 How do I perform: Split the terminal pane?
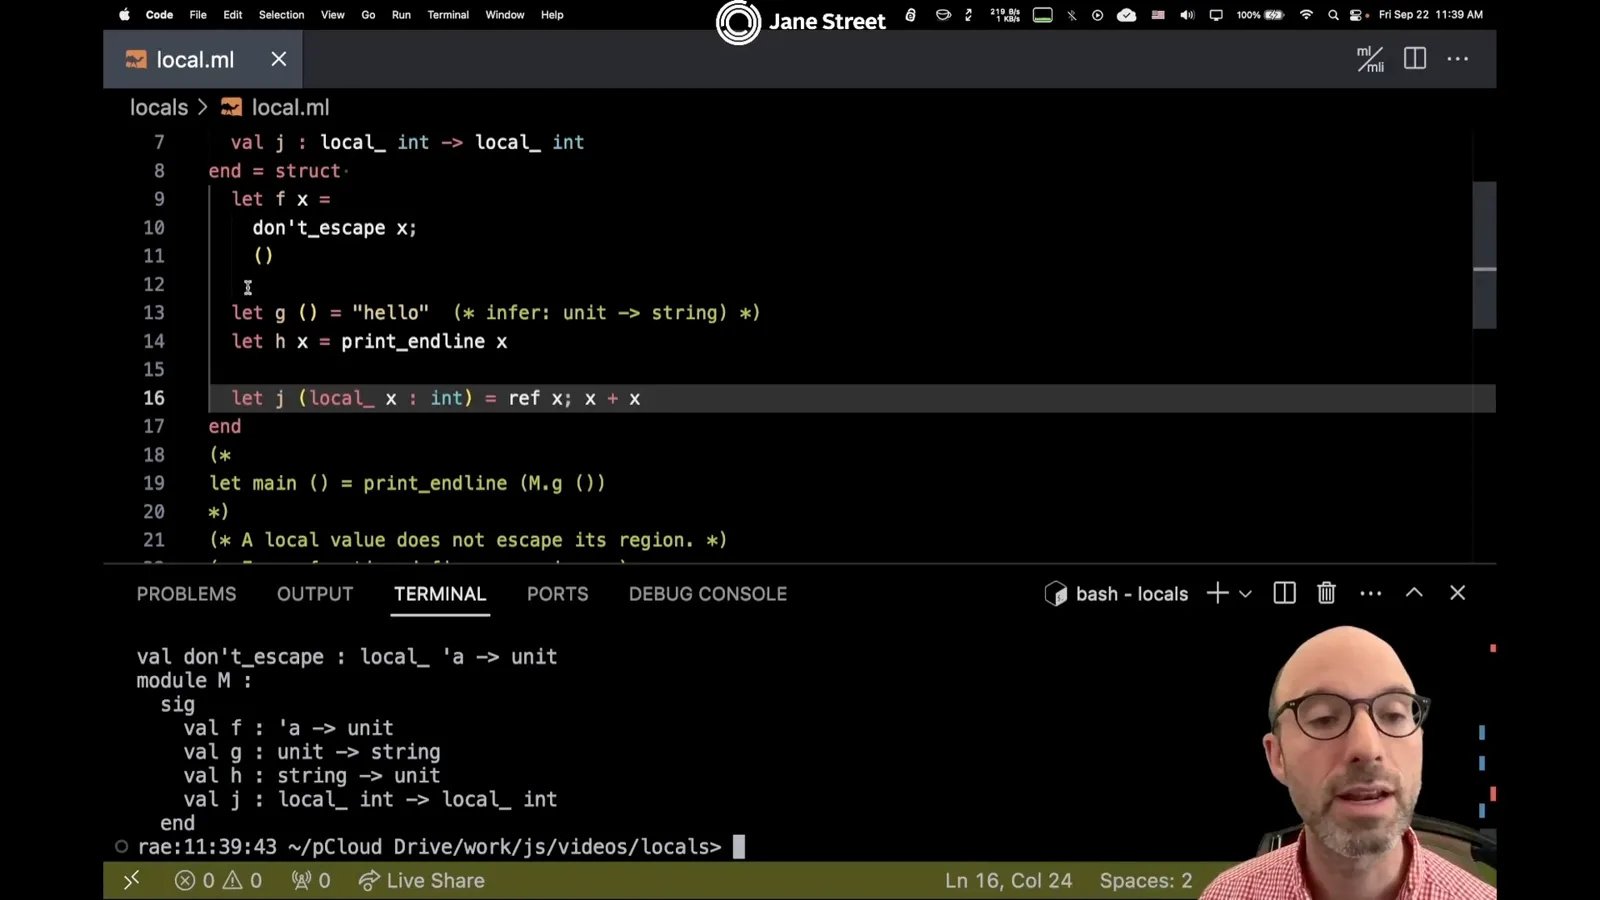(x=1285, y=593)
